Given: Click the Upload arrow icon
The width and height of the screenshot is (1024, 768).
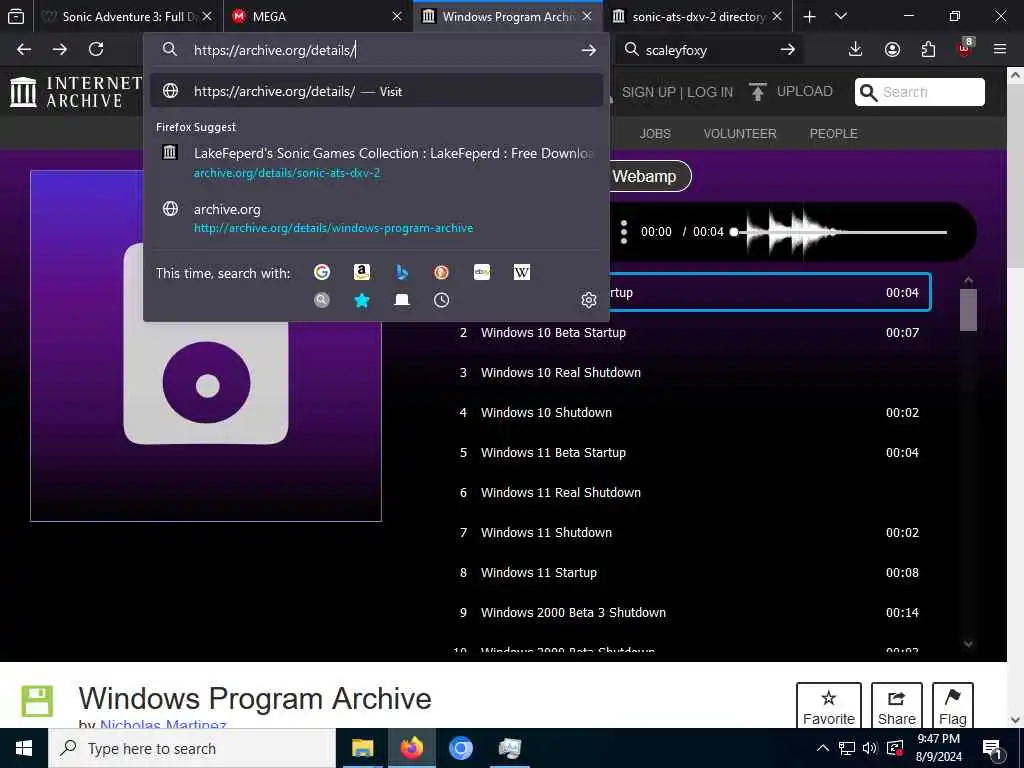Looking at the screenshot, I should pyautogui.click(x=758, y=92).
